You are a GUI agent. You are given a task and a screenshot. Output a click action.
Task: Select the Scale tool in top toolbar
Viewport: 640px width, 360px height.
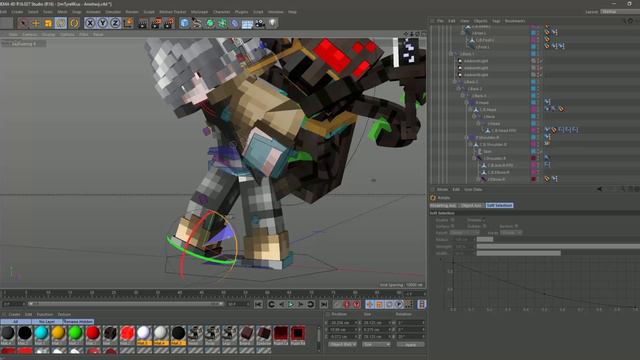click(48, 23)
